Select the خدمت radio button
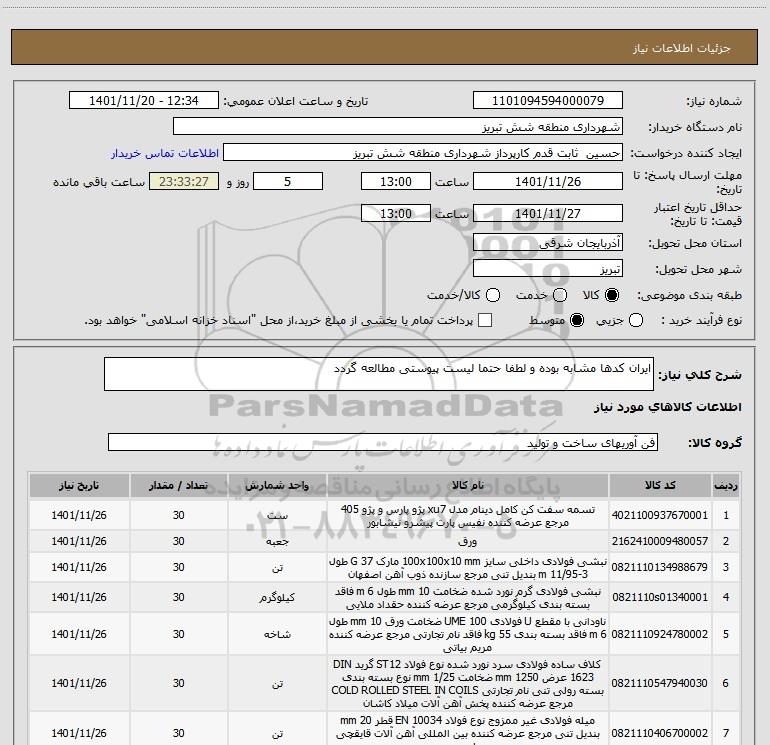 point(560,295)
